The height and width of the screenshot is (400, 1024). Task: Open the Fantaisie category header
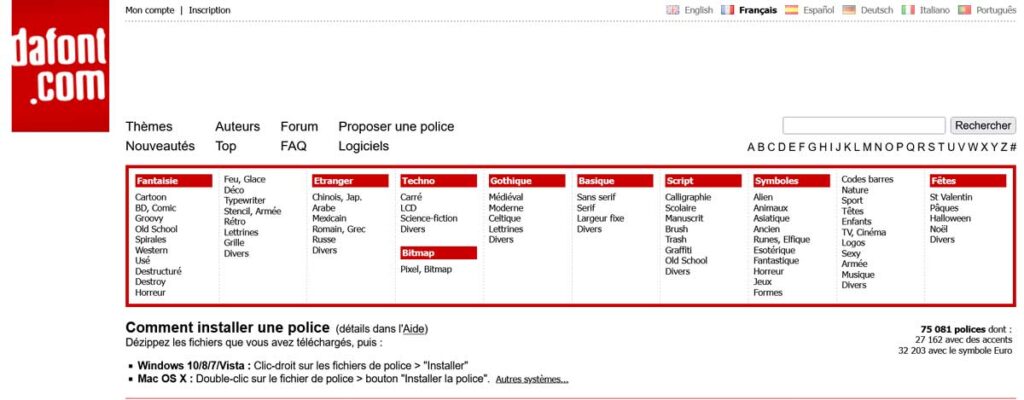tap(174, 181)
